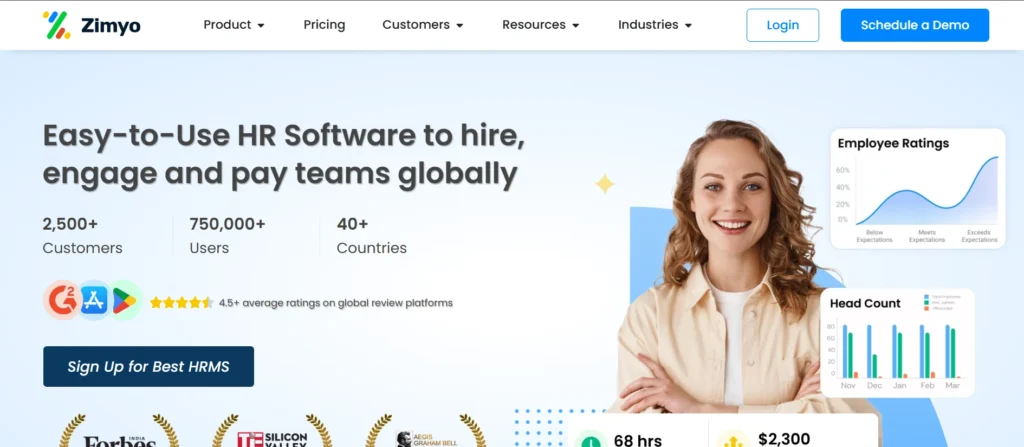Click the Aegis Graham Bell award badge
1024x447 pixels.
click(x=425, y=434)
